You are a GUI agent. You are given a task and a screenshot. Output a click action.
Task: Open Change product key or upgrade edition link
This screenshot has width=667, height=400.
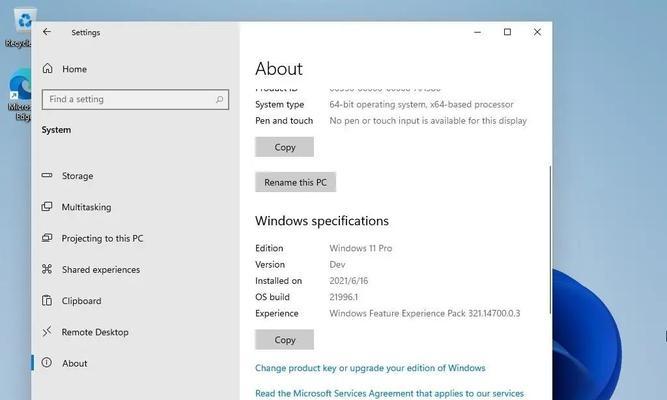pyautogui.click(x=370, y=368)
